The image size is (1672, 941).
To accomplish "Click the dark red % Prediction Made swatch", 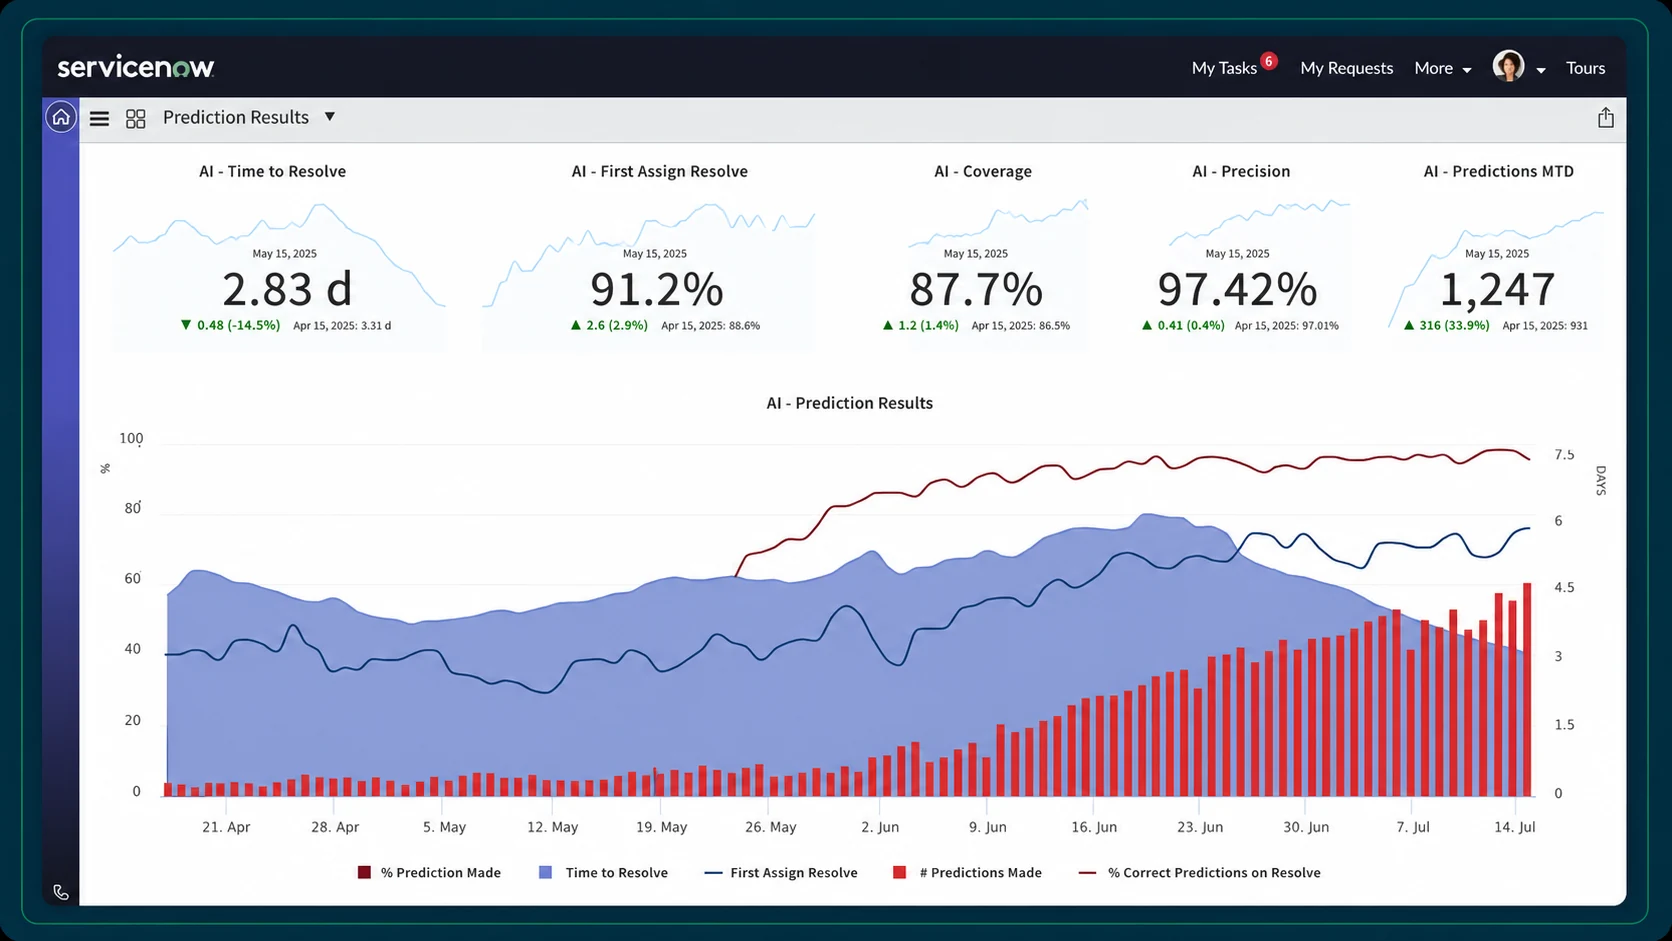I will point(364,872).
